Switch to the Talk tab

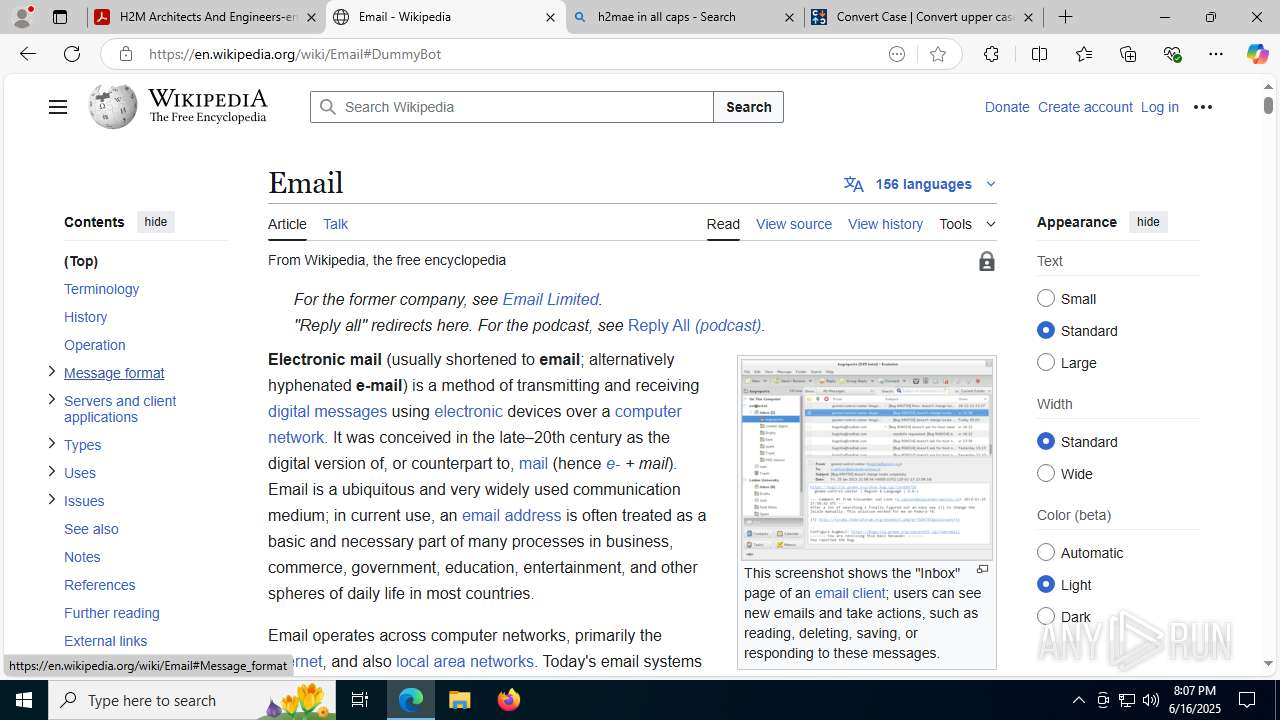coord(335,224)
